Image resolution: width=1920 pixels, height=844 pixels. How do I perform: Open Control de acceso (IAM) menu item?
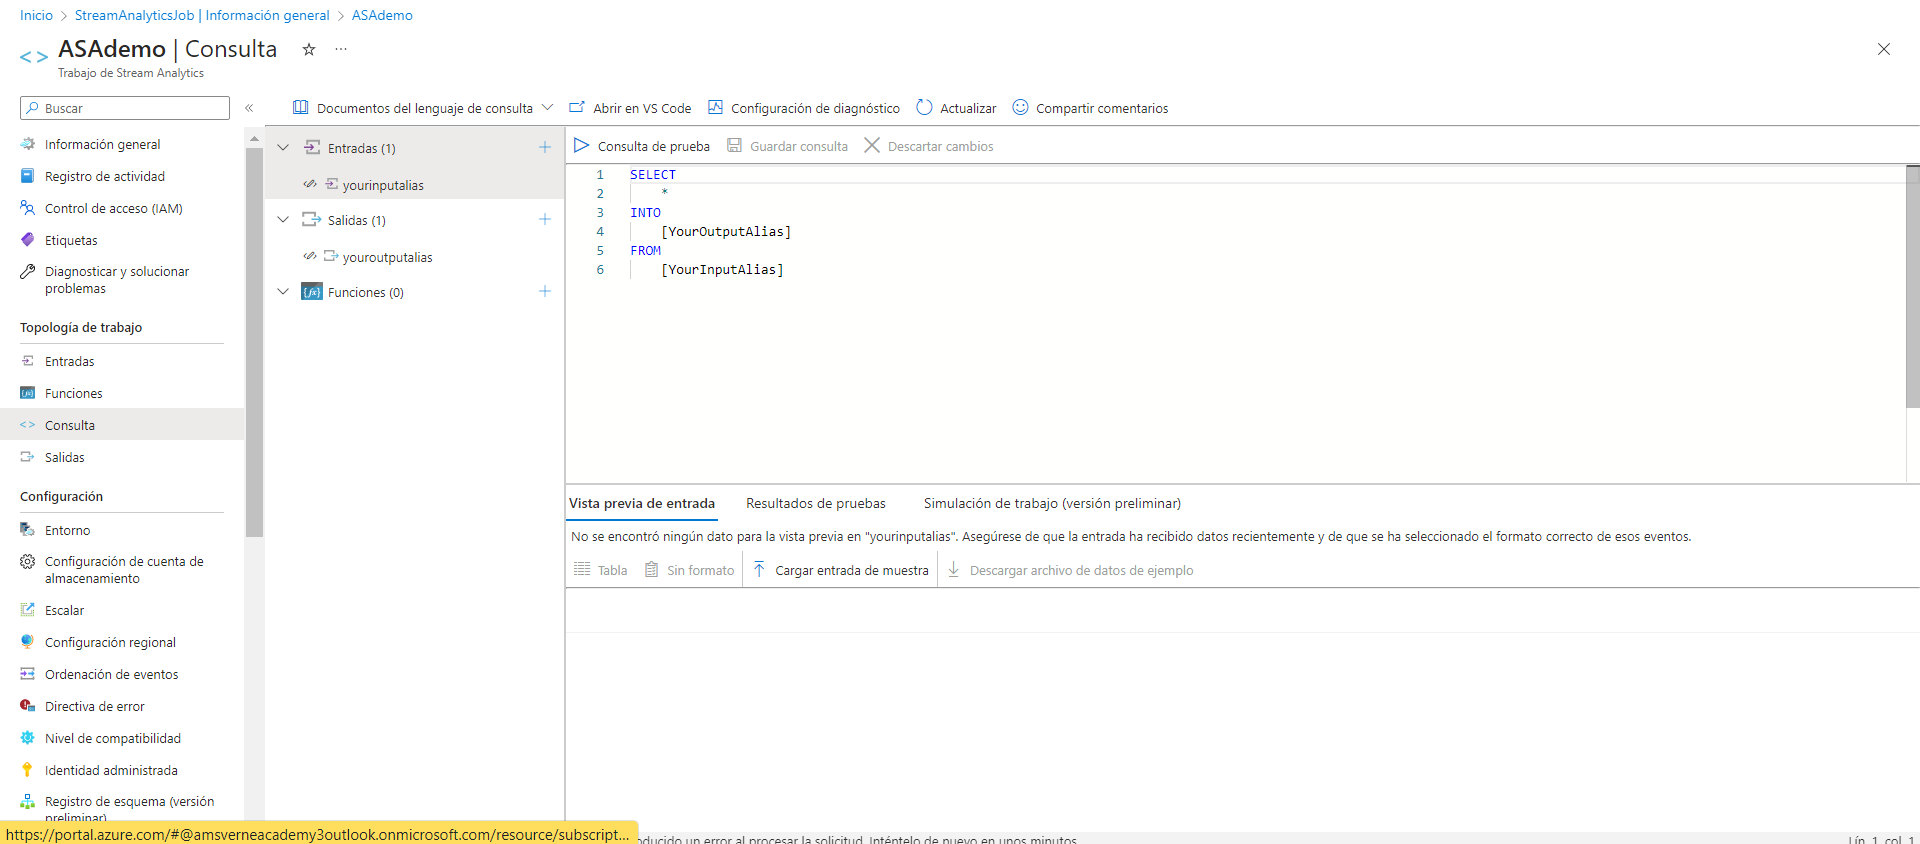[x=113, y=208]
